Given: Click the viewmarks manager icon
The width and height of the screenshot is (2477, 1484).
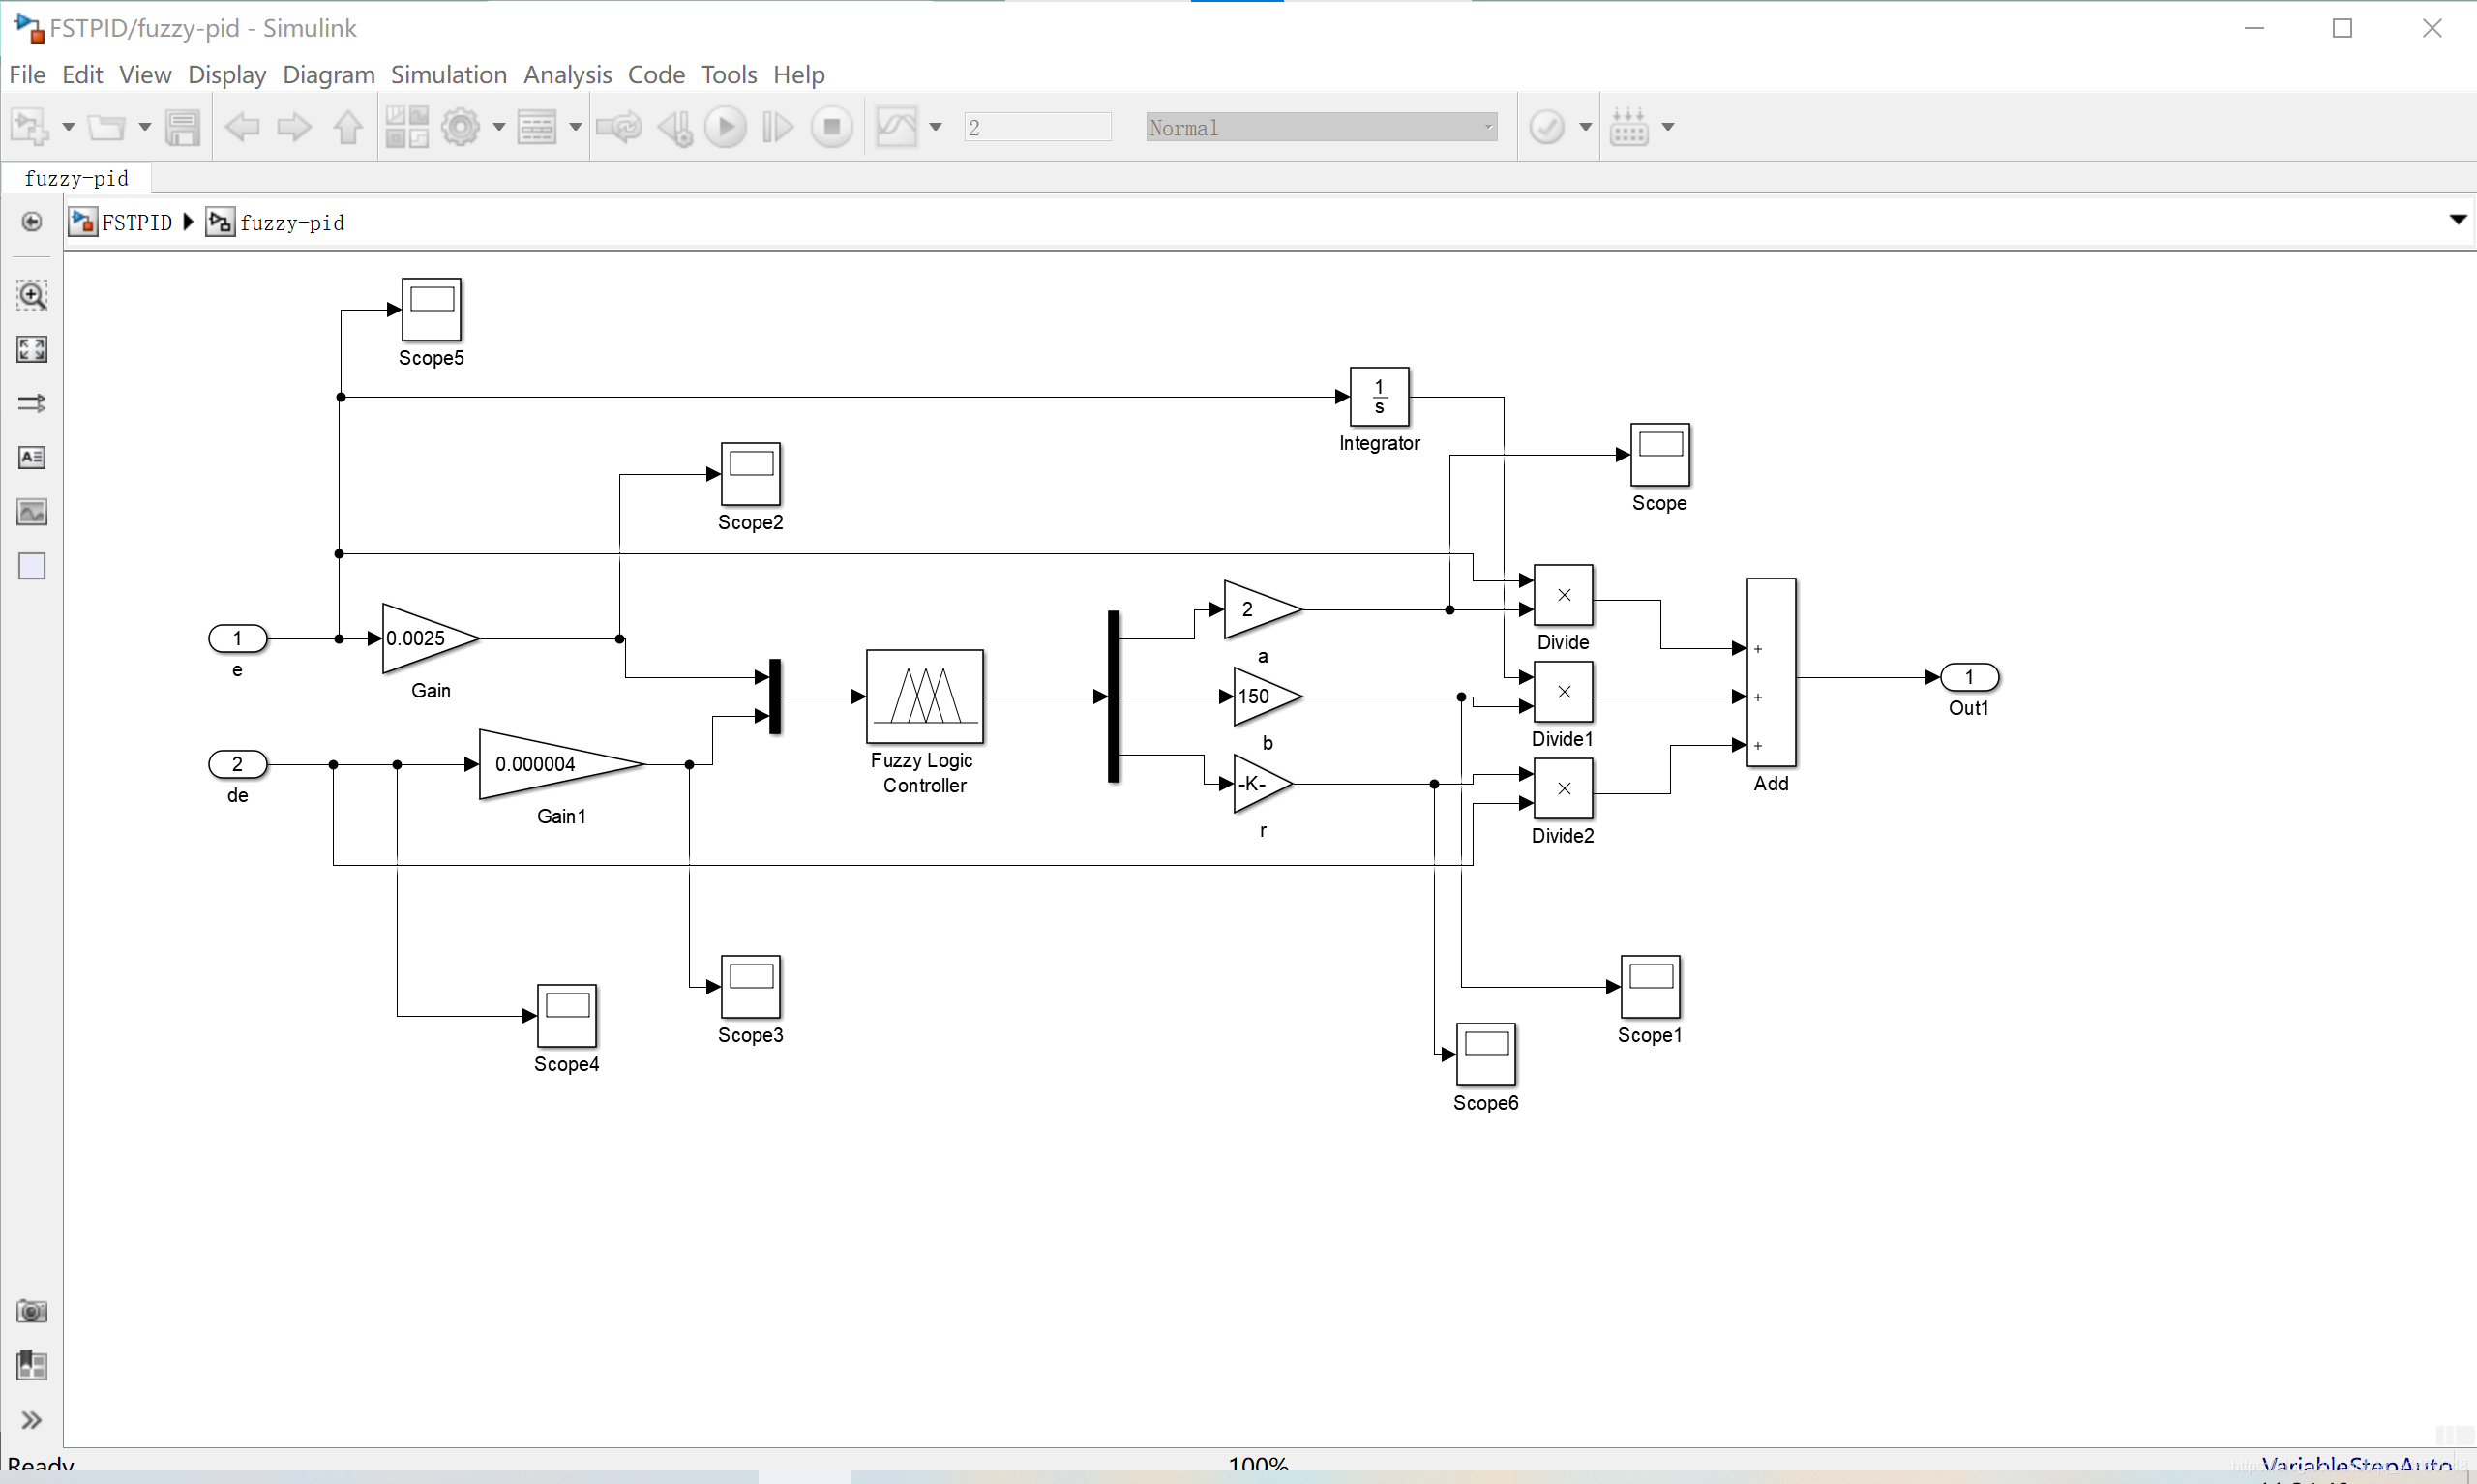Looking at the screenshot, I should click(x=32, y=1365).
